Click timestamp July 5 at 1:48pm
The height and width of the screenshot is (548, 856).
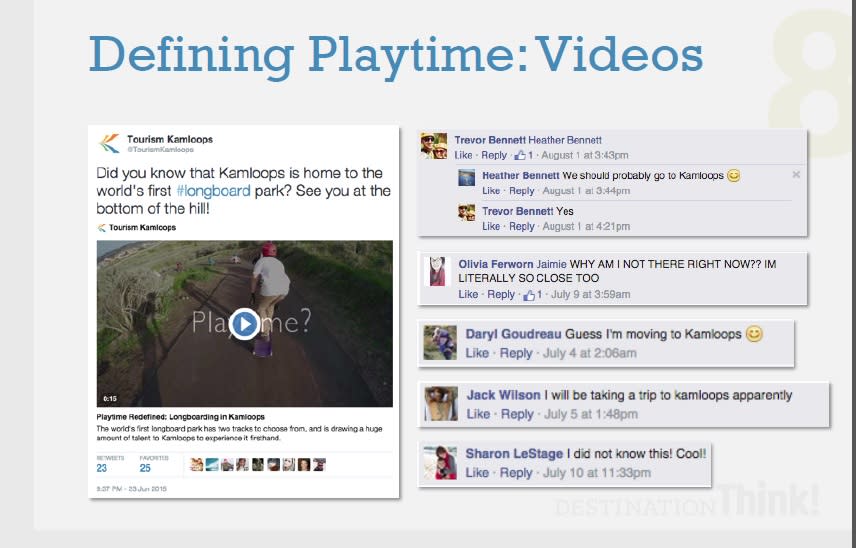[x=591, y=414]
